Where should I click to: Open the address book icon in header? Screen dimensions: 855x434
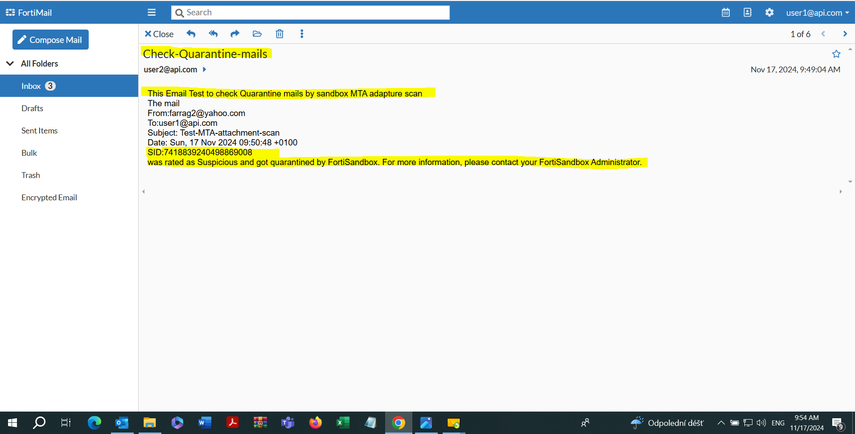[x=748, y=13]
